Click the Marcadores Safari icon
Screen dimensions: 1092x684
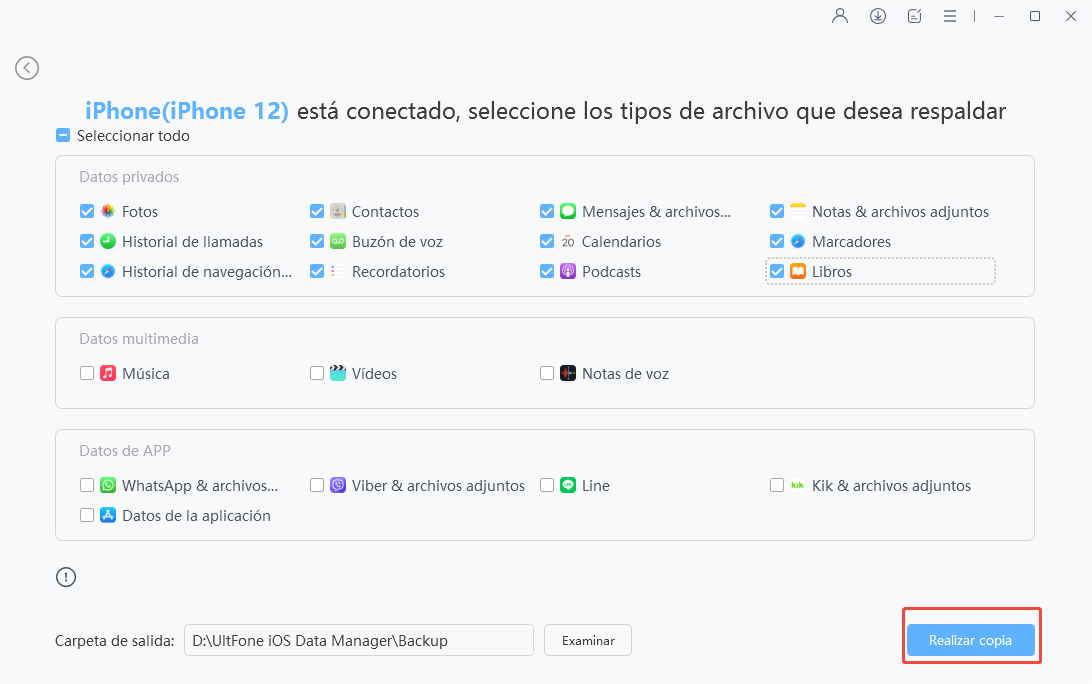[x=798, y=241]
